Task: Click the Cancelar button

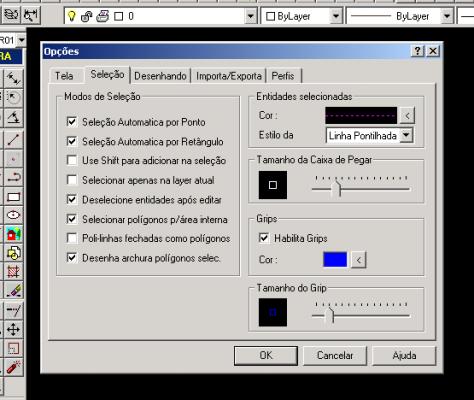Action: [335, 355]
